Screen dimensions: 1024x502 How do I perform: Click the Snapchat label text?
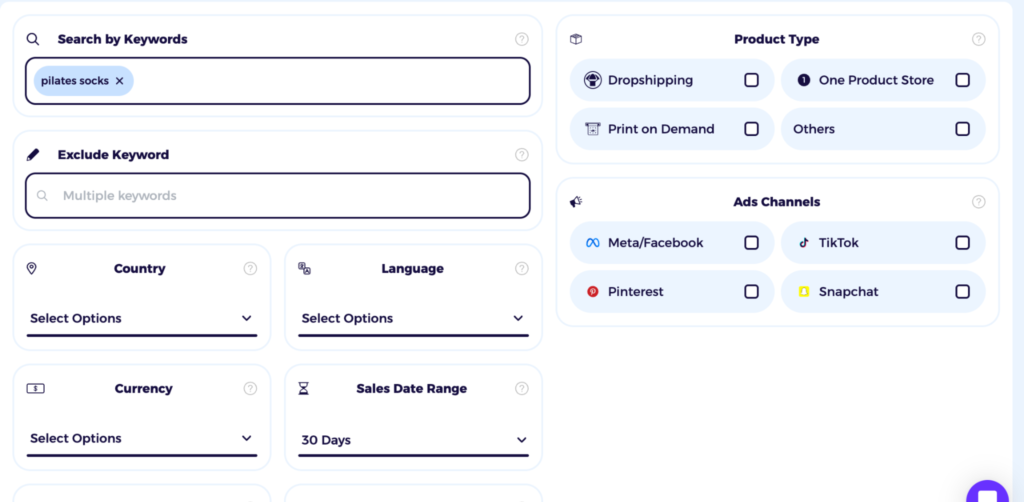[848, 292]
